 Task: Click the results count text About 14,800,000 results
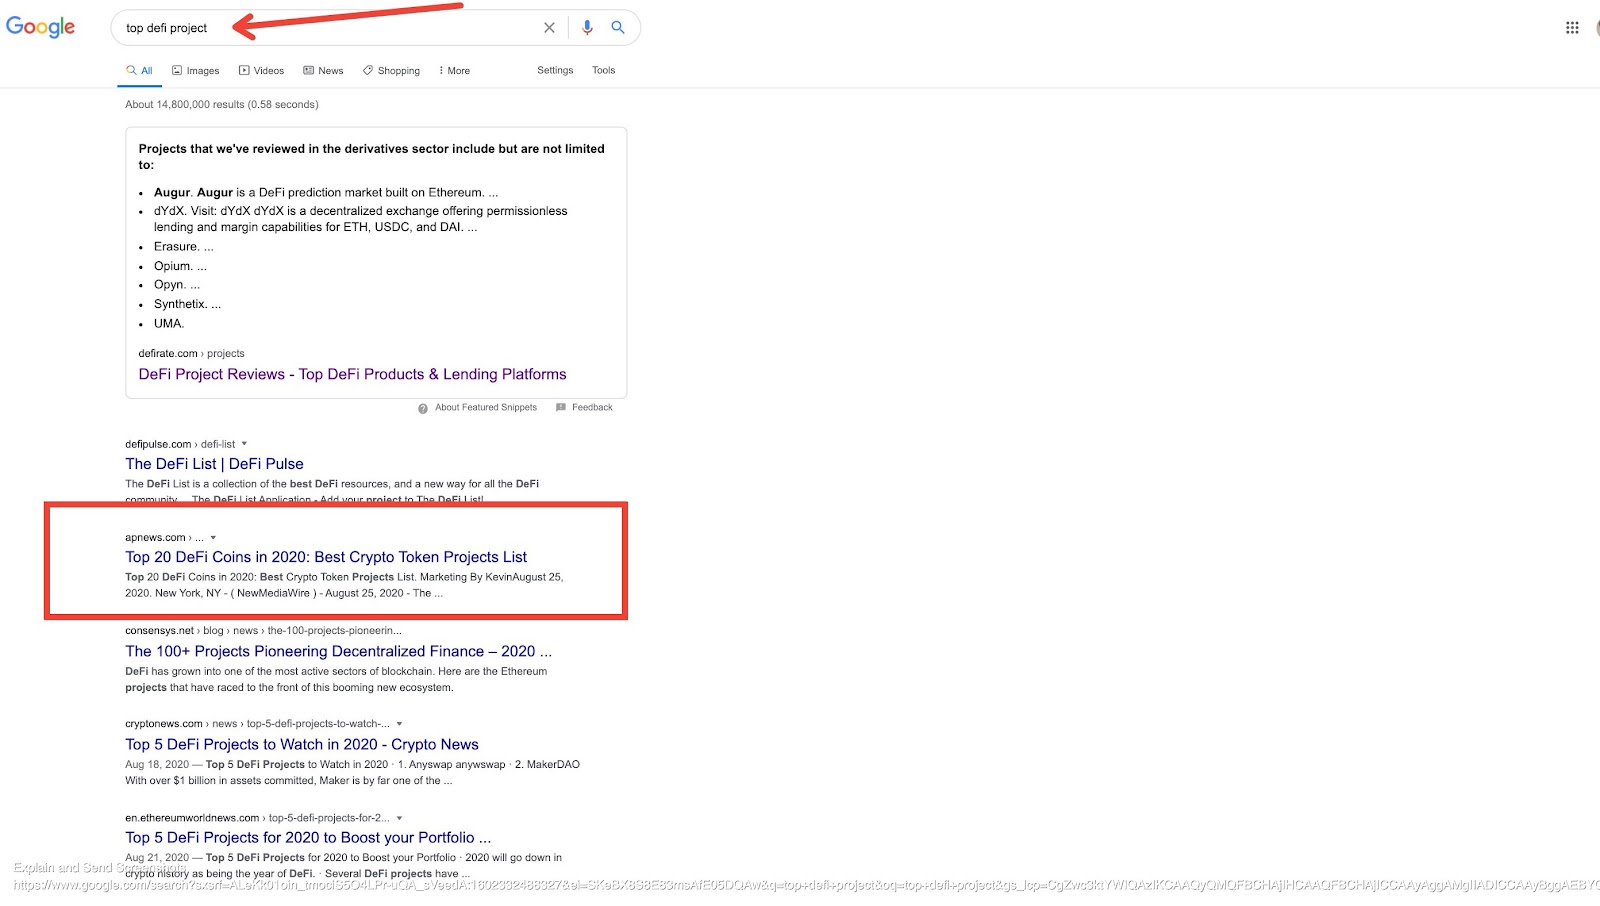tap(222, 104)
